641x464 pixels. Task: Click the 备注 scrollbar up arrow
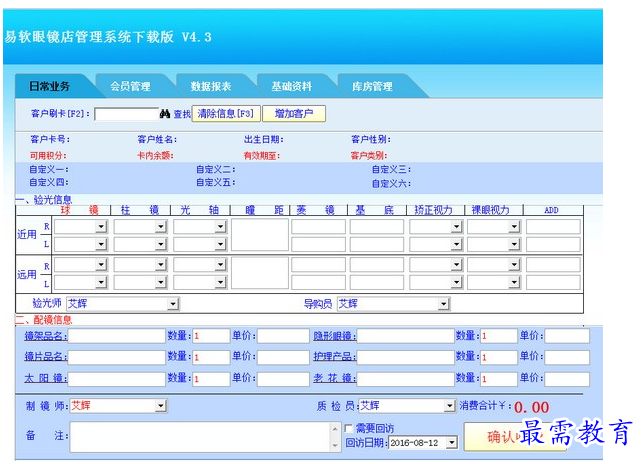[x=335, y=429]
